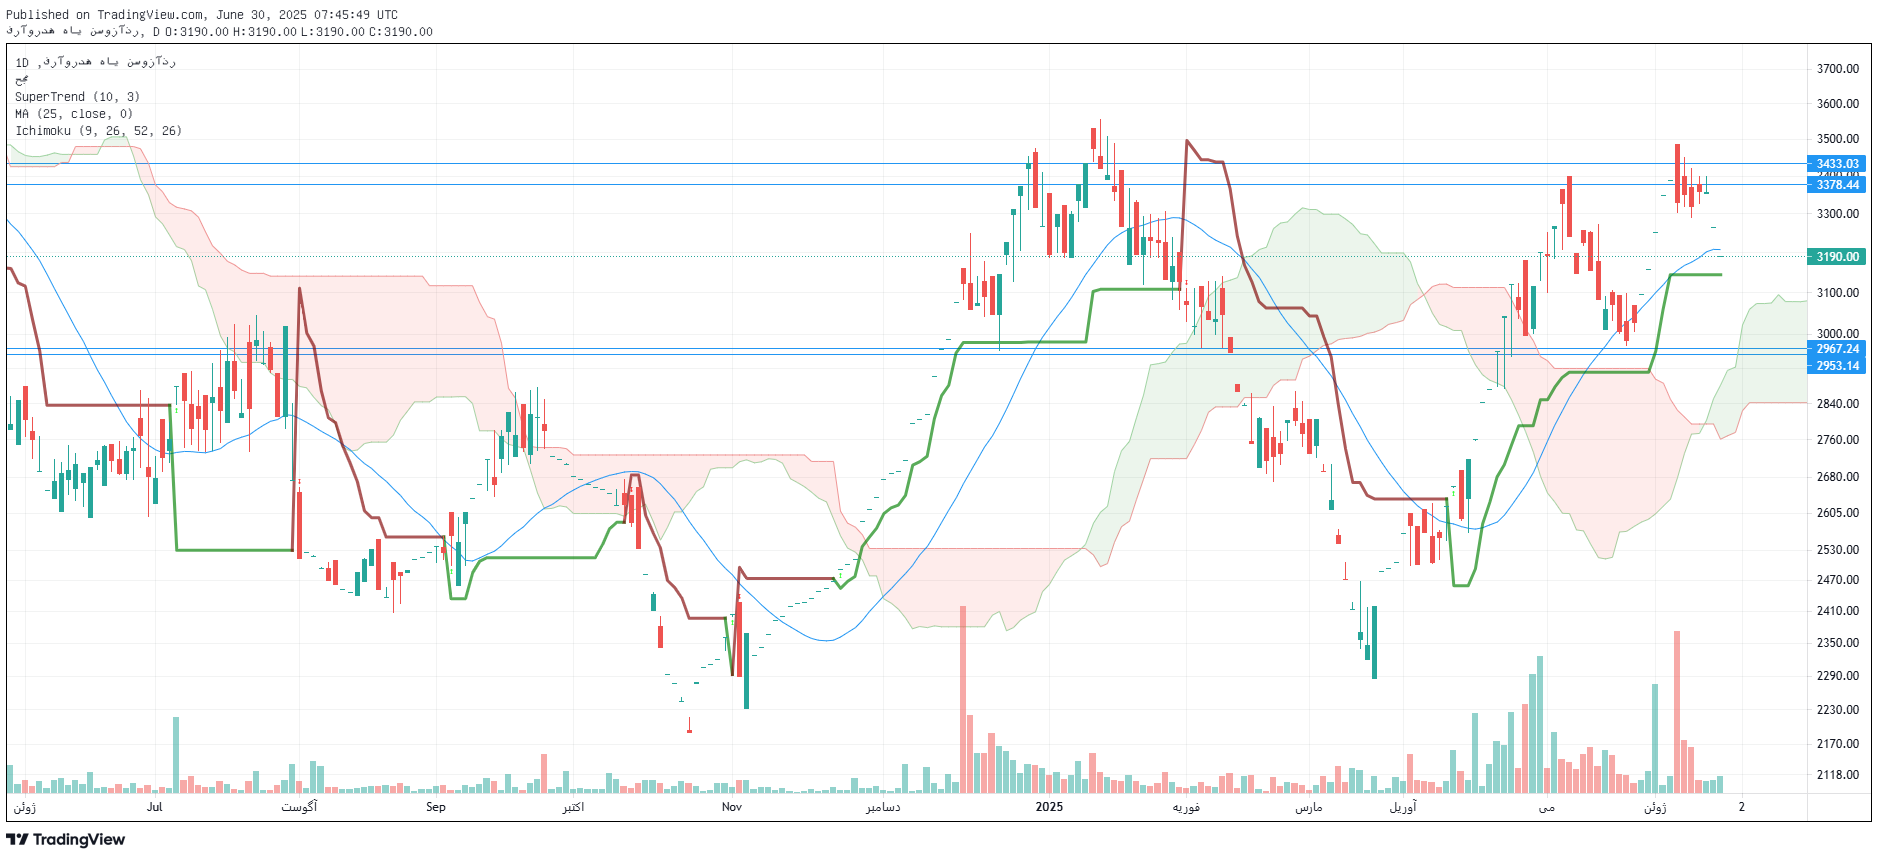This screenshot has width=1878, height=858.
Task: Click the ژوئن label beside the می label
Action: tap(1656, 807)
